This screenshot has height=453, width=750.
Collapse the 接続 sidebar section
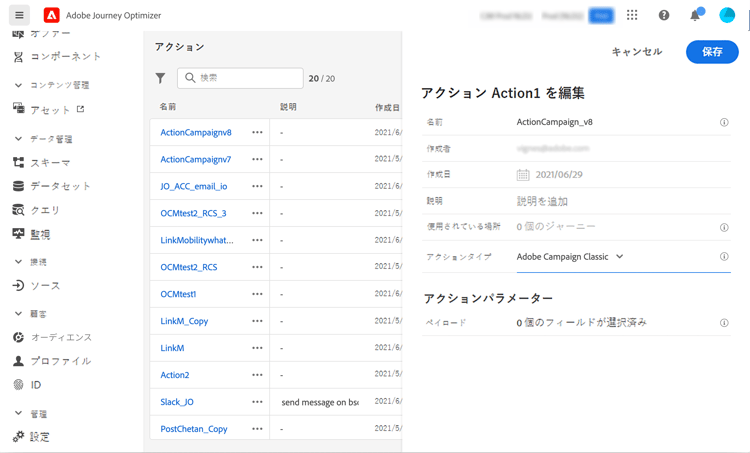point(18,262)
